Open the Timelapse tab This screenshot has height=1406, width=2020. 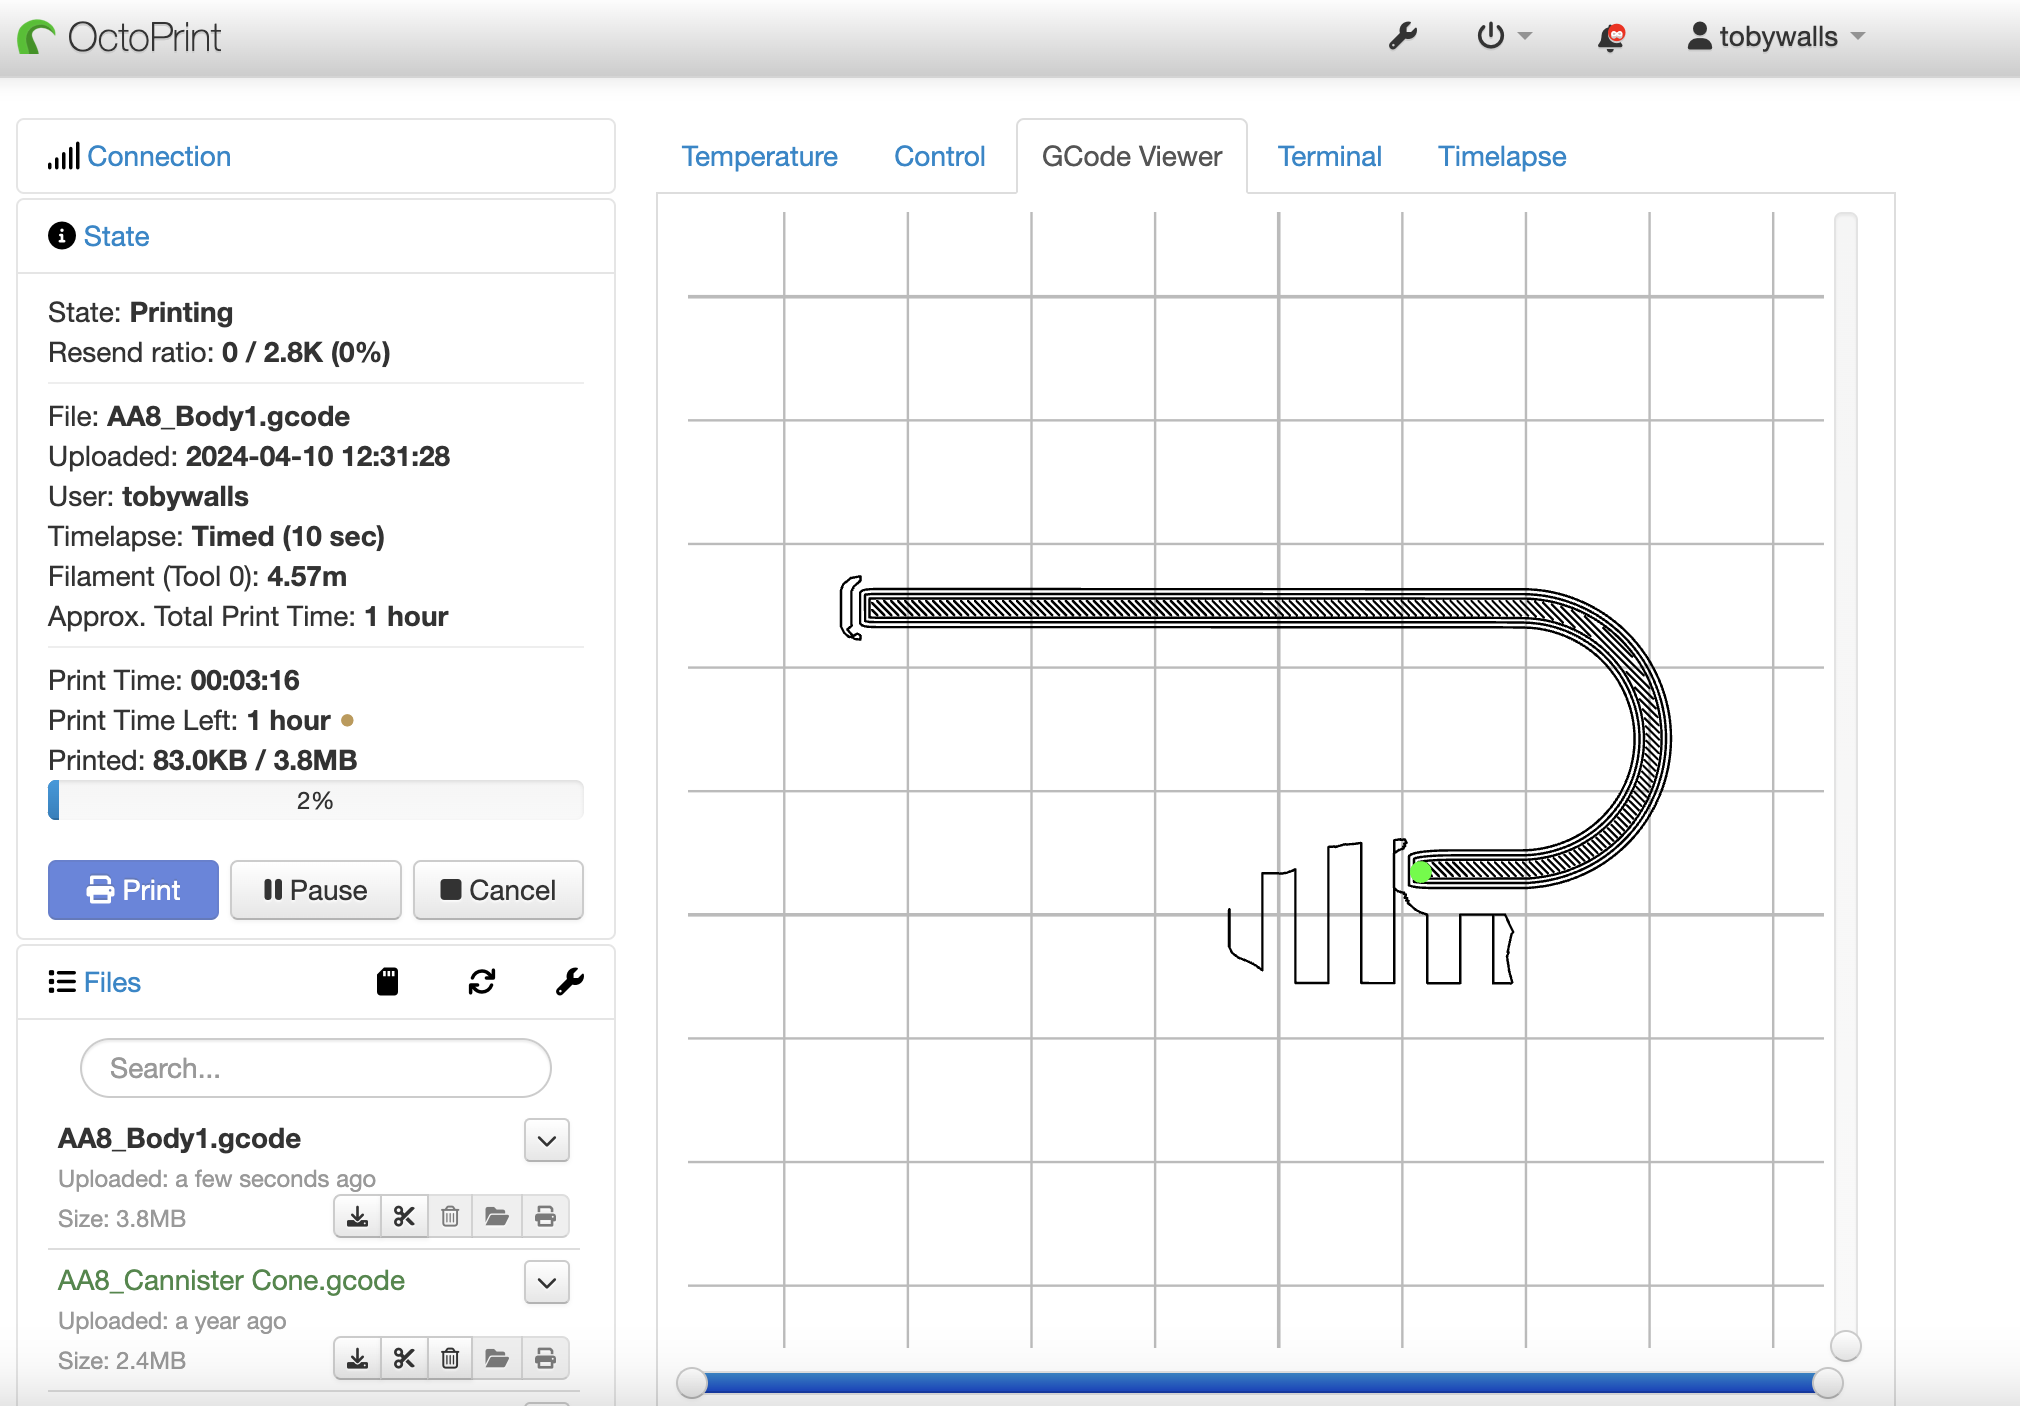pyautogui.click(x=1502, y=156)
